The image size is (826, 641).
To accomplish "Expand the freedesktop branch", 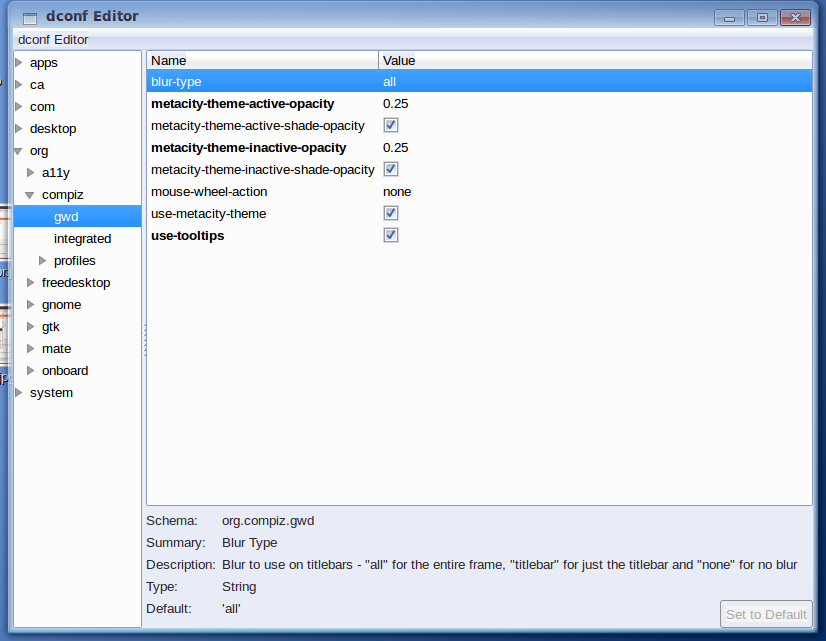I will 29,282.
